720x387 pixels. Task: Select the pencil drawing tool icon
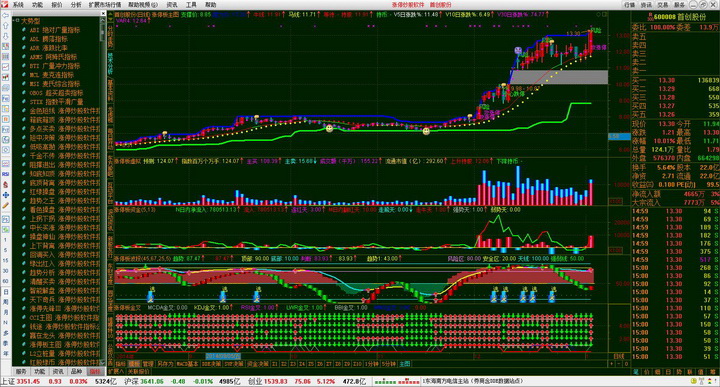tap(6, 205)
